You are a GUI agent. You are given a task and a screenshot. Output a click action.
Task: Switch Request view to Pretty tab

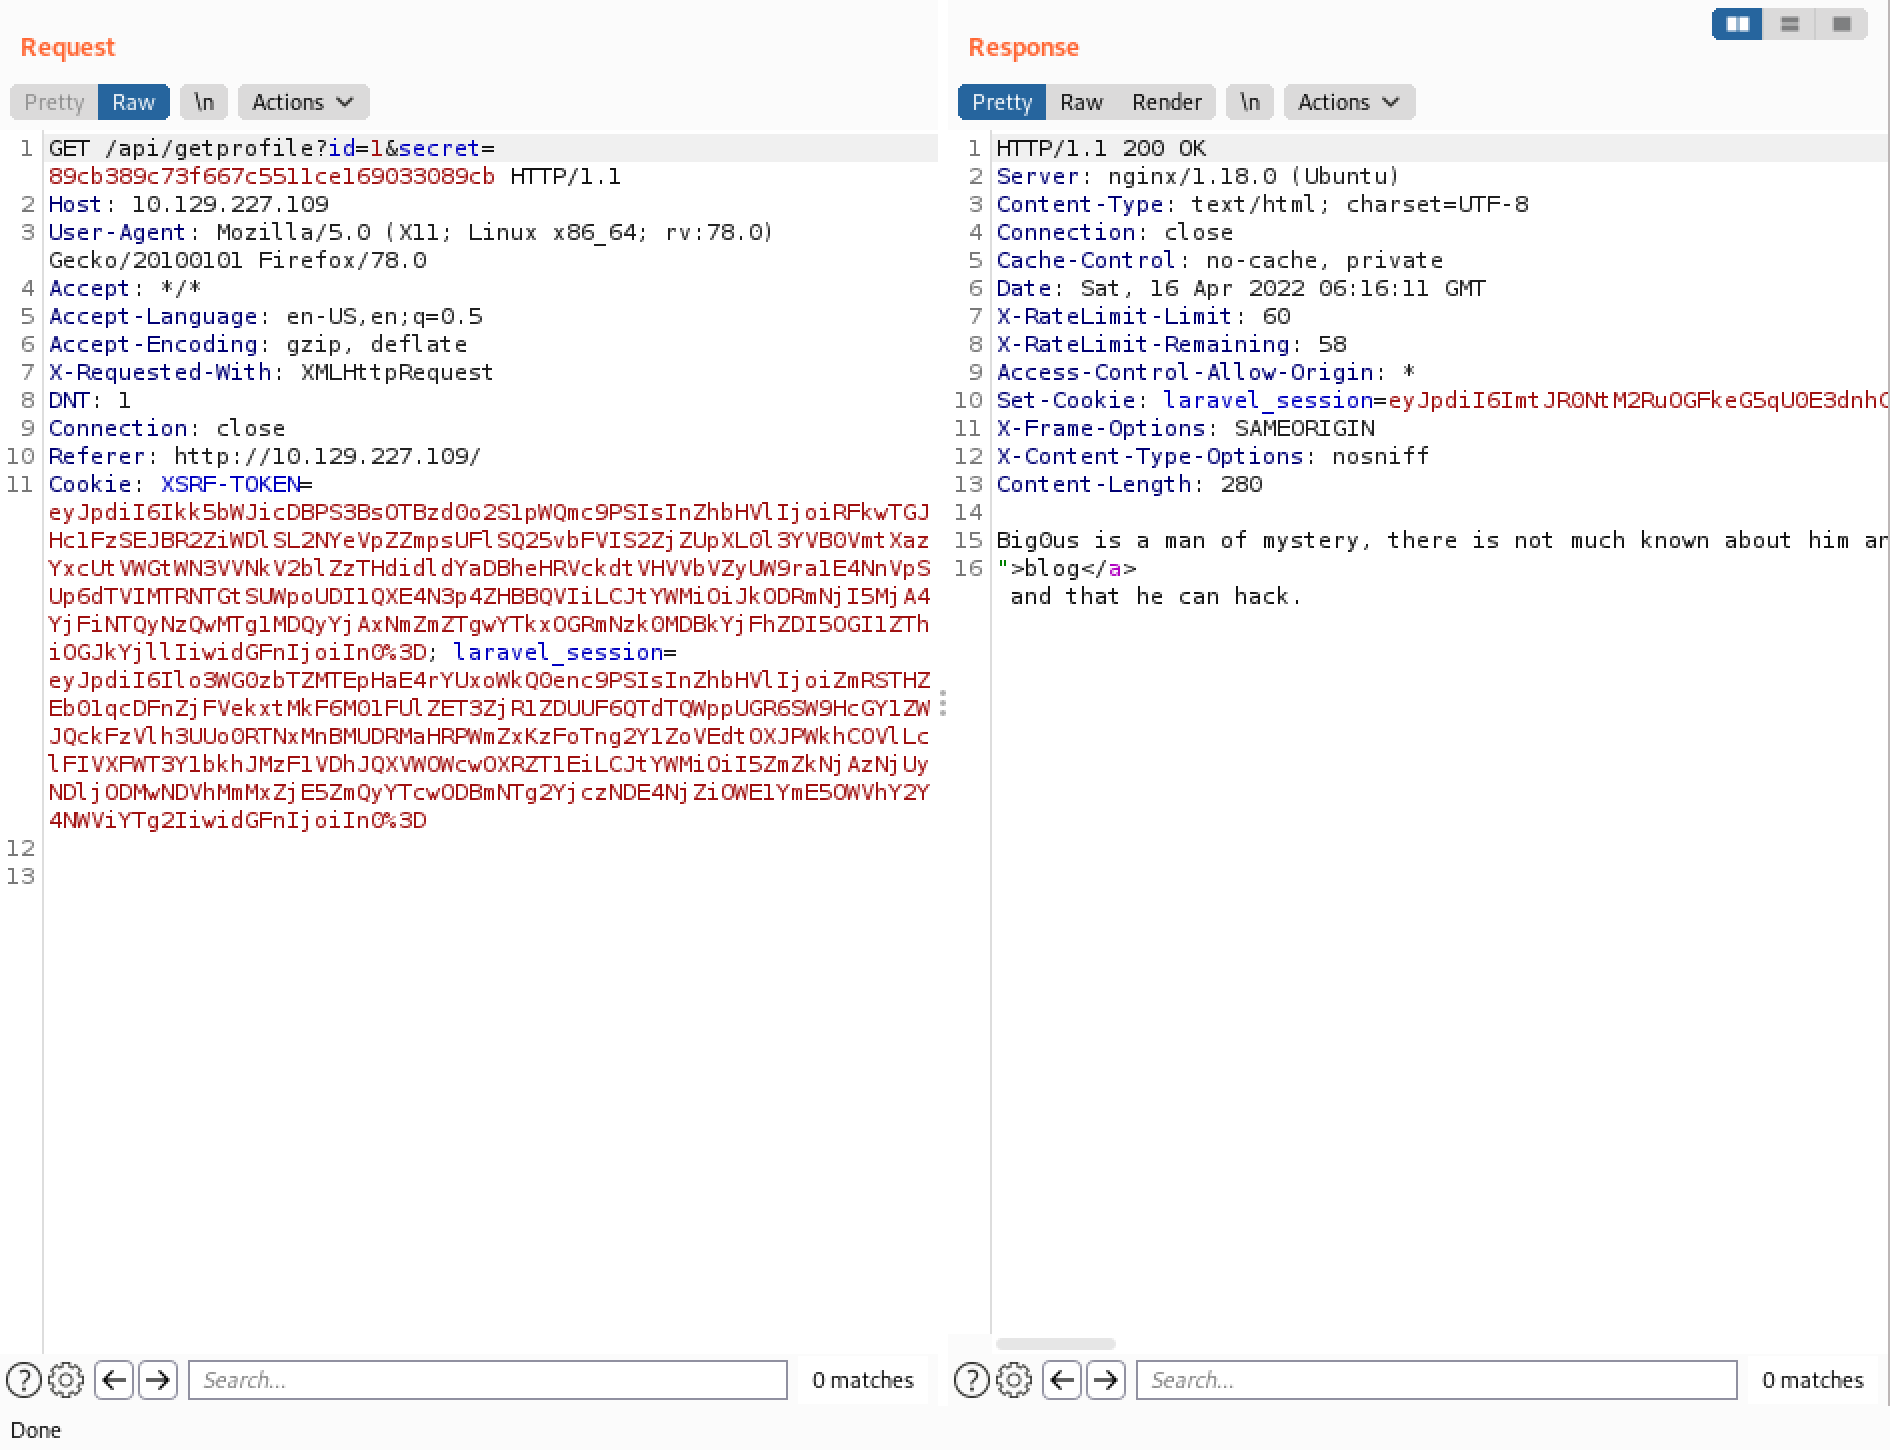54,102
